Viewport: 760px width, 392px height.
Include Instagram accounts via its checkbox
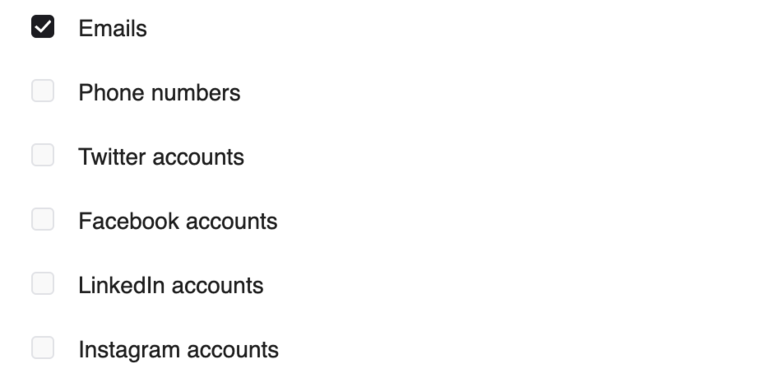click(x=43, y=348)
